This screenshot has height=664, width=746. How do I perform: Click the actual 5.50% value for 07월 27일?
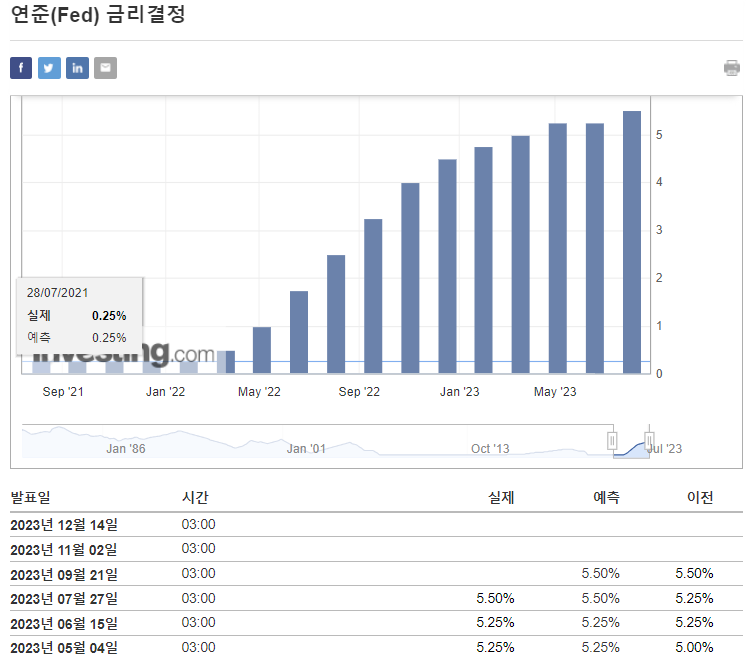pos(495,598)
